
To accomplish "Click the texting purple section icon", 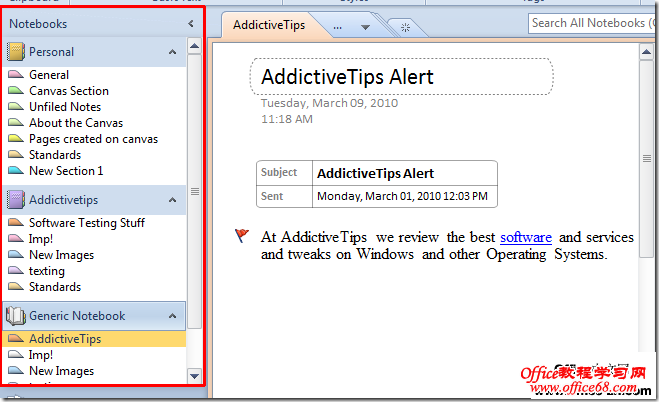I will [16, 271].
